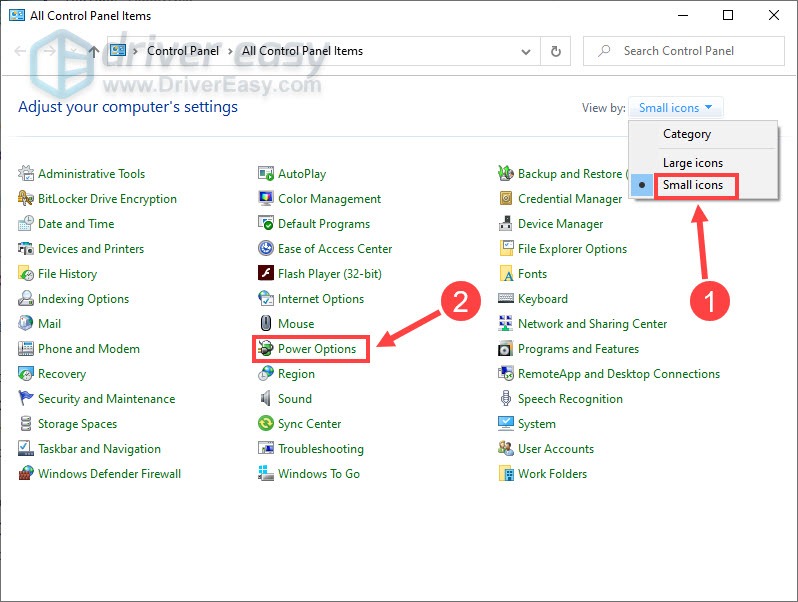Click the Indexing Options icon
The image size is (798, 602).
pyautogui.click(x=26, y=298)
